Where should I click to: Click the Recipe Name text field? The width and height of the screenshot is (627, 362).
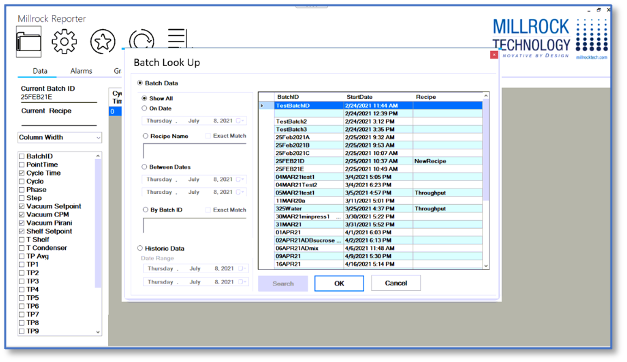[195, 151]
